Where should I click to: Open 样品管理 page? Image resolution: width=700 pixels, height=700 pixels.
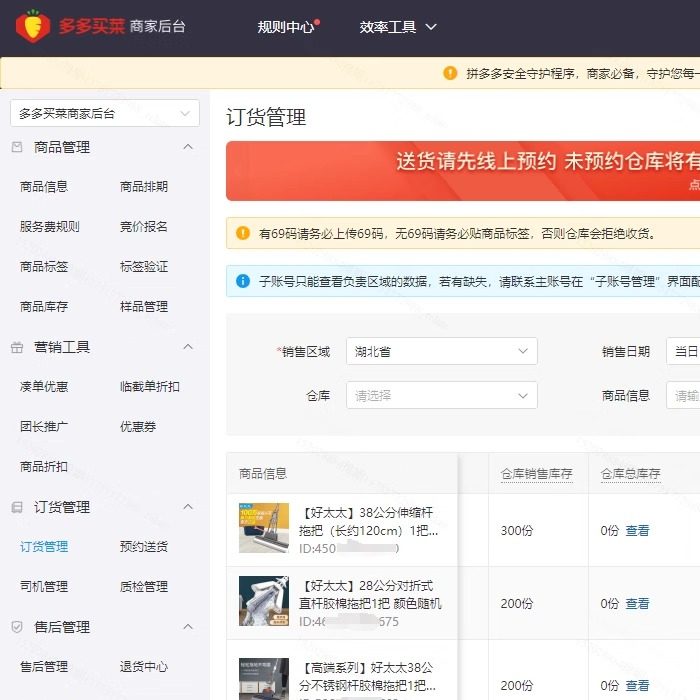click(x=144, y=307)
